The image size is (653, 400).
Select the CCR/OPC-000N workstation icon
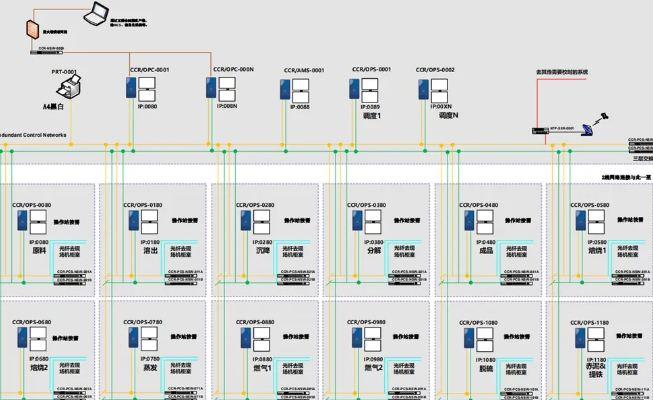(x=221, y=89)
